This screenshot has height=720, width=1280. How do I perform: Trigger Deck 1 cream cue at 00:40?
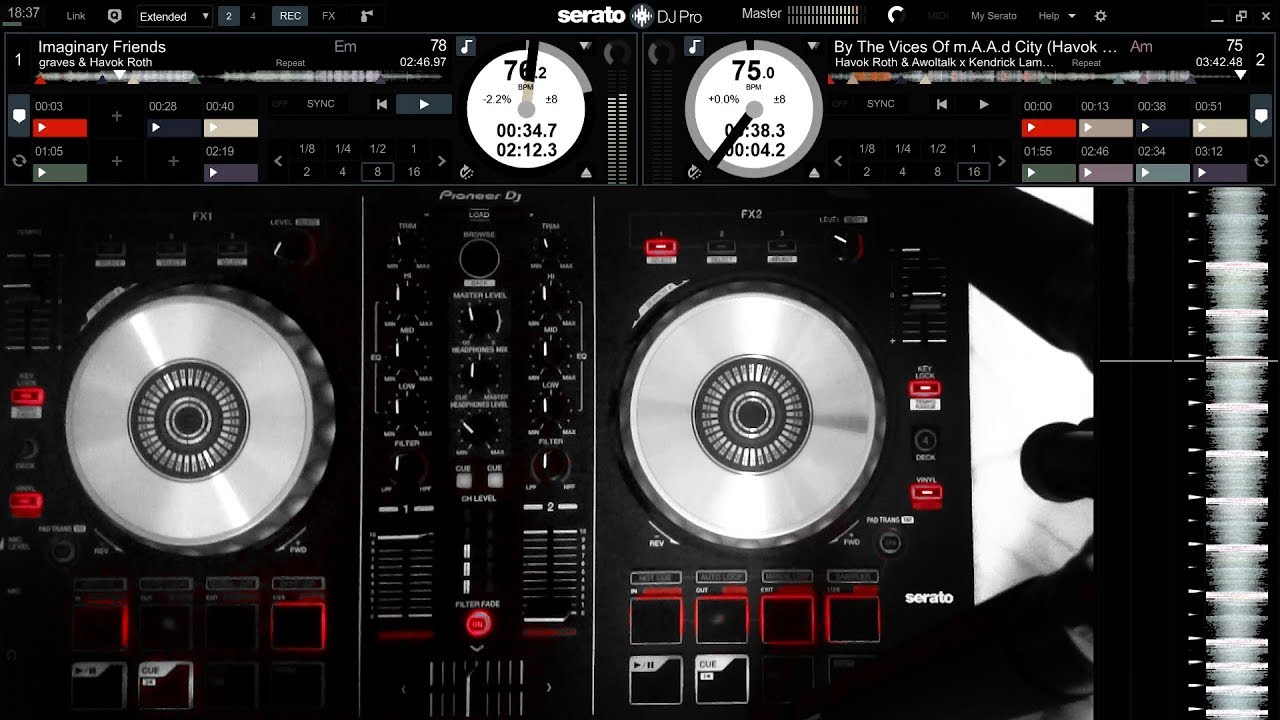231,128
